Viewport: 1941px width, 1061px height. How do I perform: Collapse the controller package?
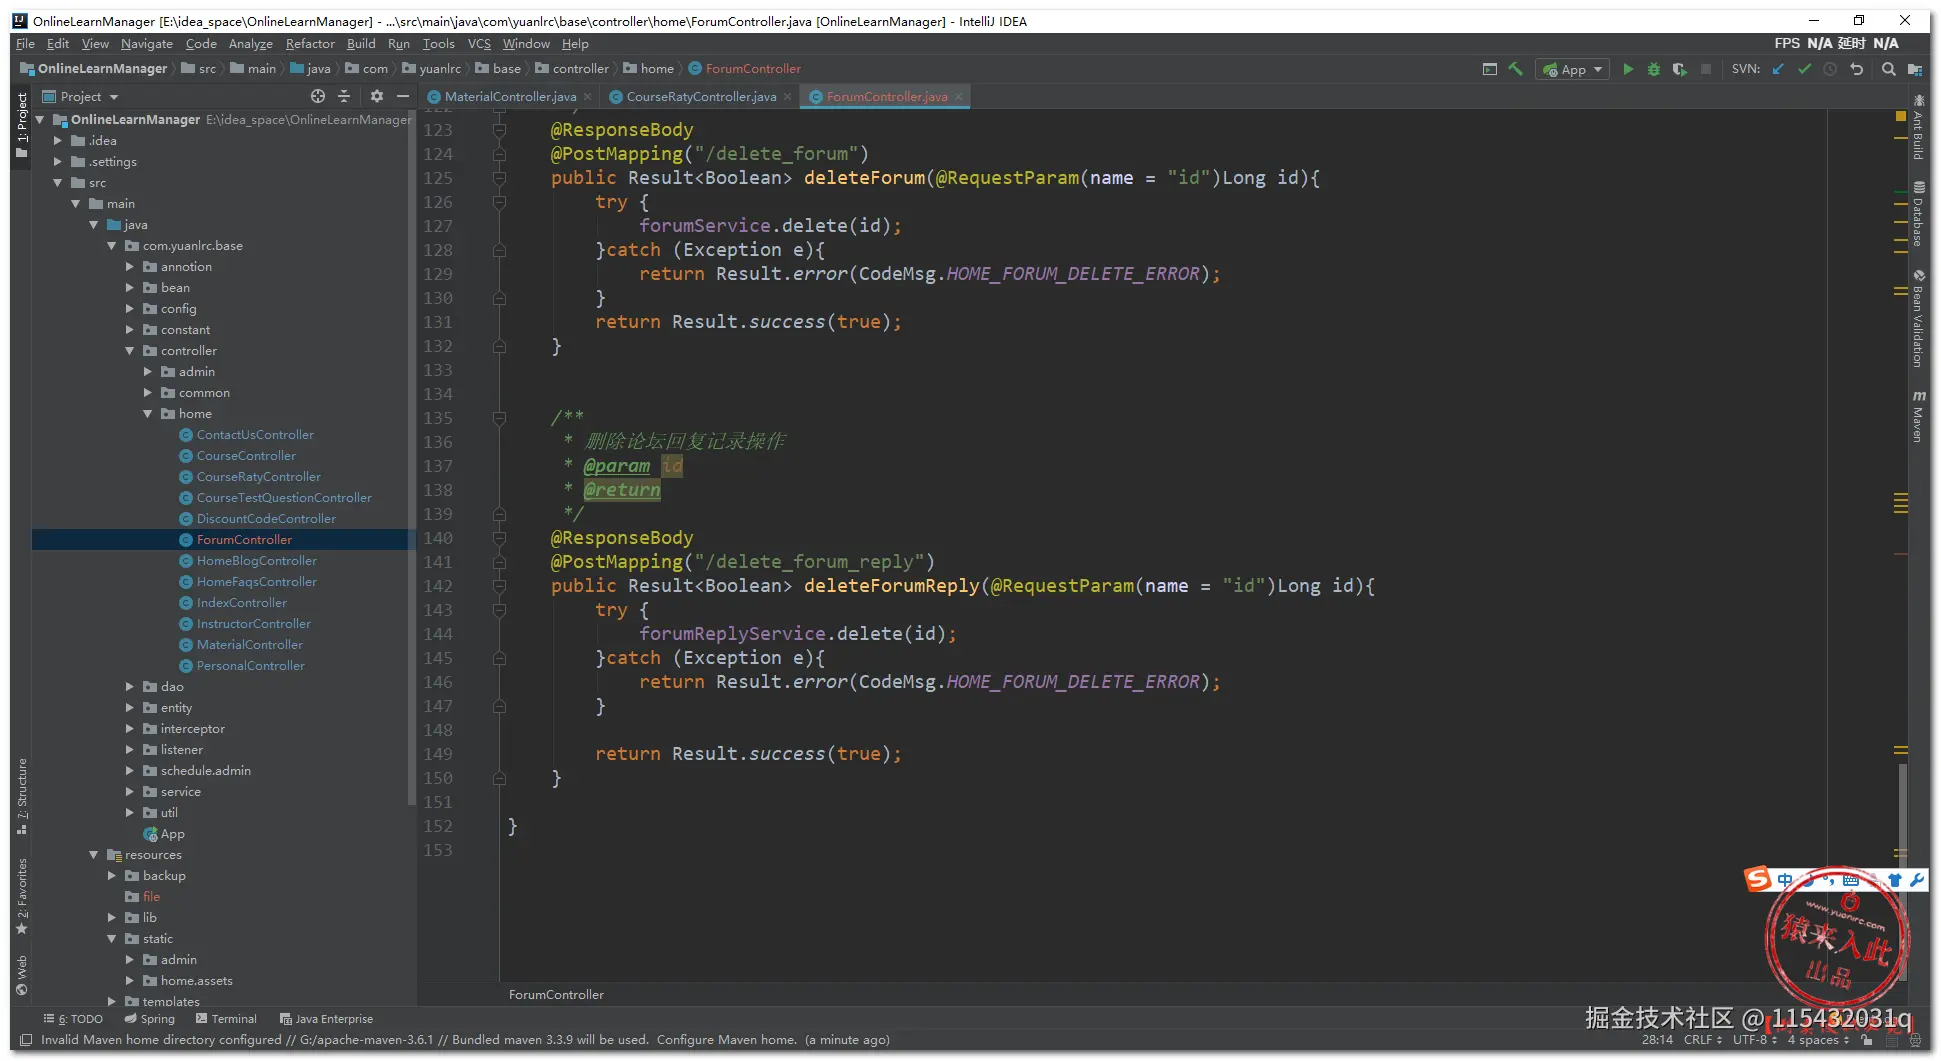130,351
